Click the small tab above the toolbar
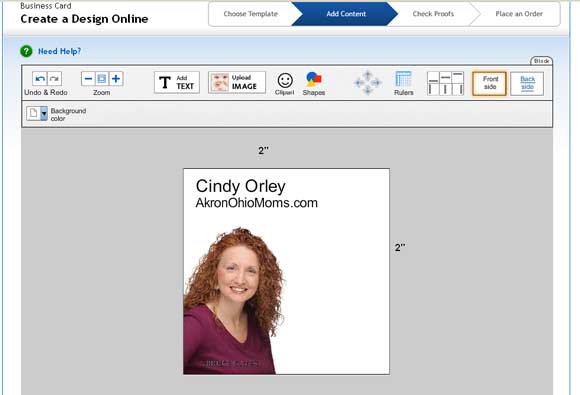This screenshot has width=580, height=395. click(541, 61)
